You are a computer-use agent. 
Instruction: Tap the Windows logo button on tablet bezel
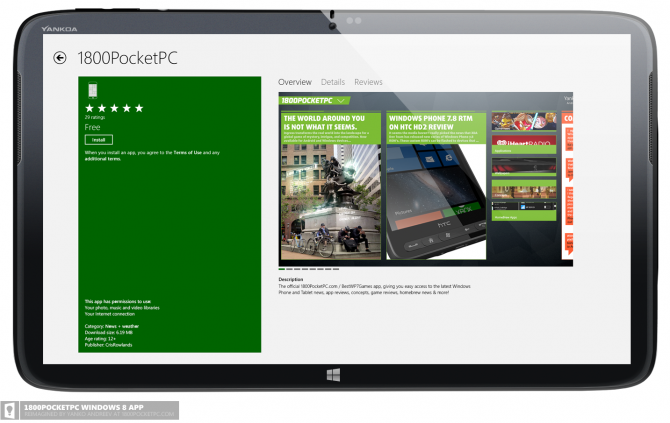(x=333, y=375)
